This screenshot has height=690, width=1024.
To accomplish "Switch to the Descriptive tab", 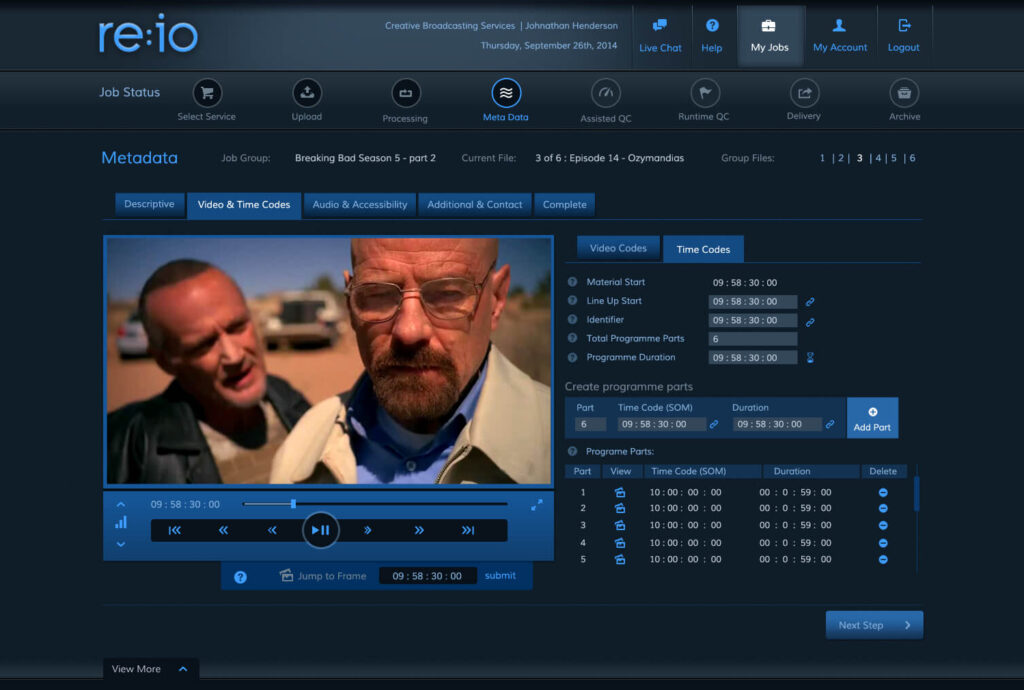I will point(150,204).
